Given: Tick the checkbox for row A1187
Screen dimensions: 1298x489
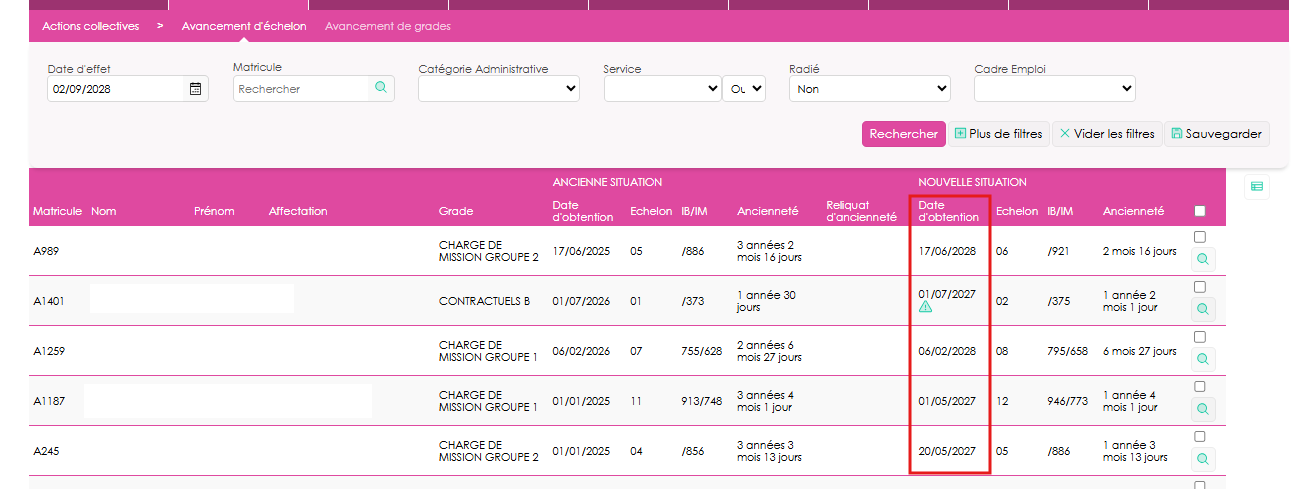Looking at the screenshot, I should point(1200,387).
